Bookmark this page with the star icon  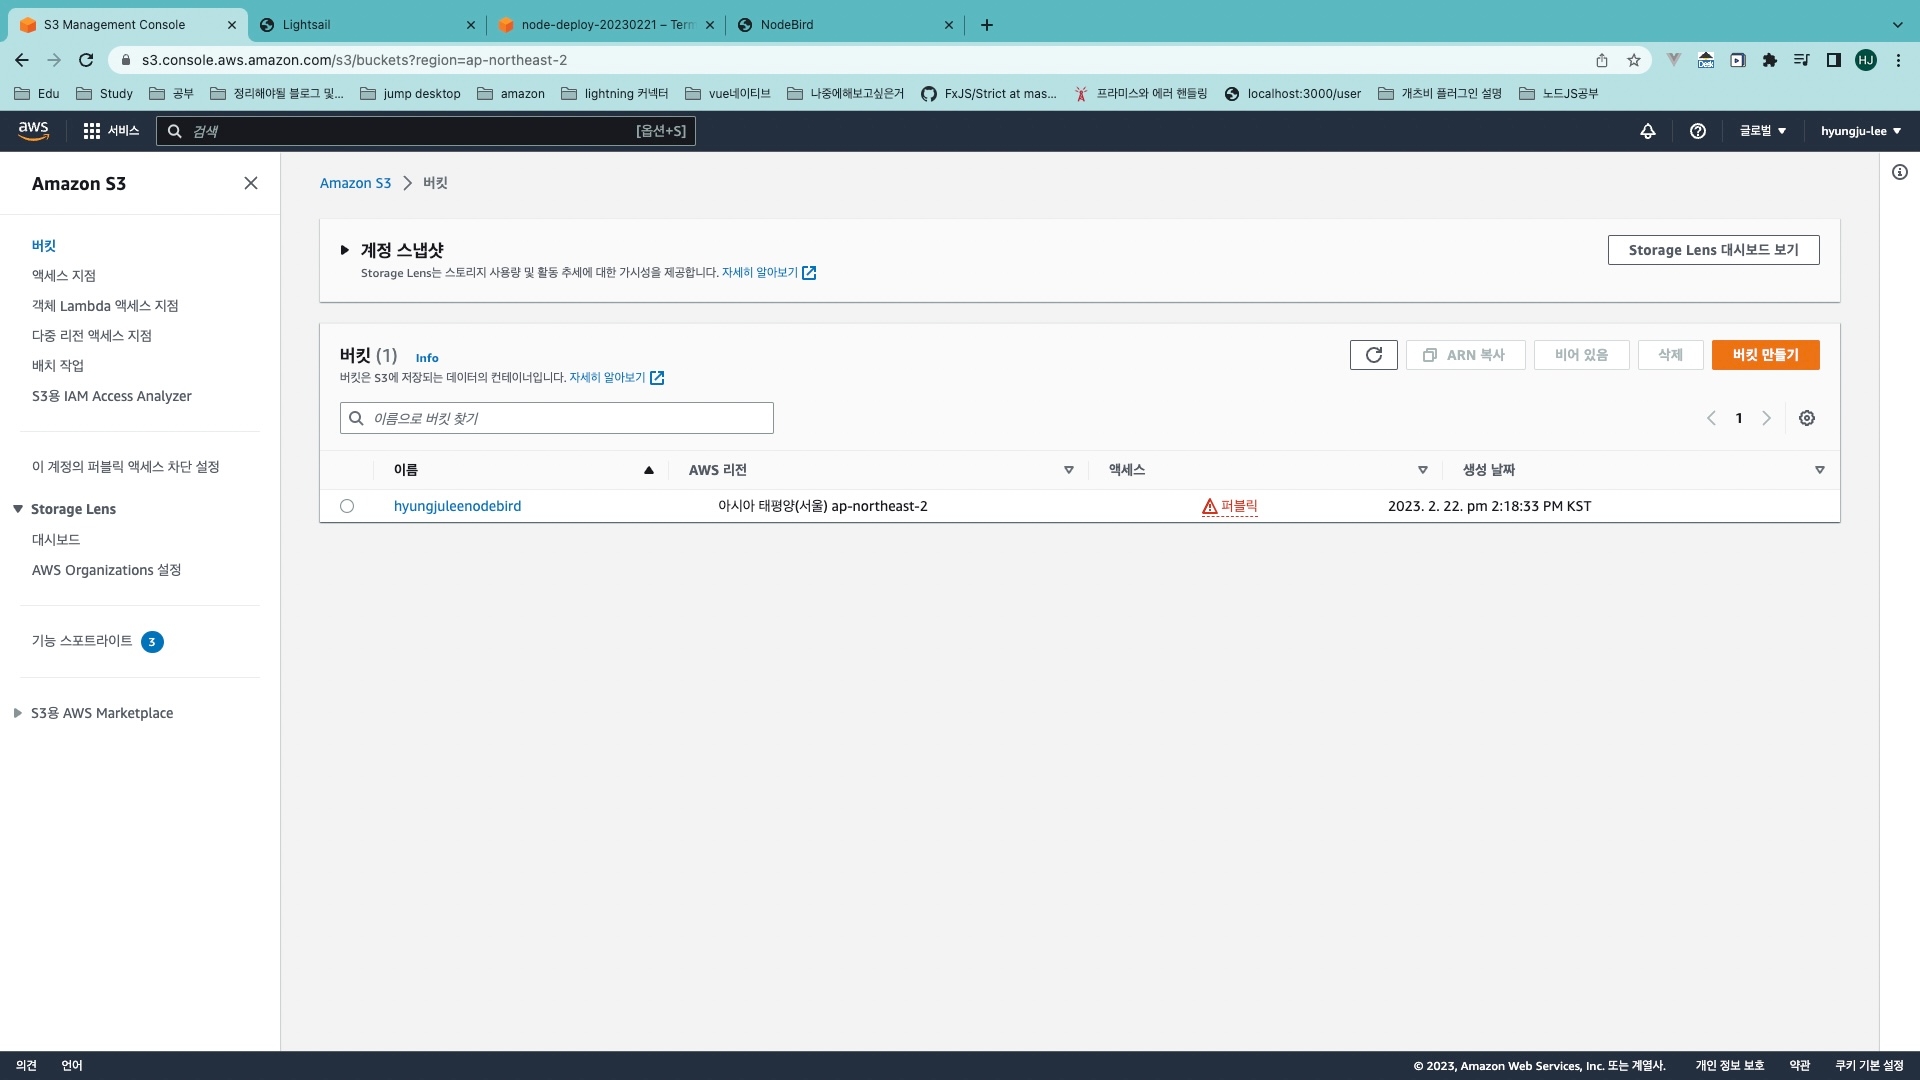[1634, 60]
